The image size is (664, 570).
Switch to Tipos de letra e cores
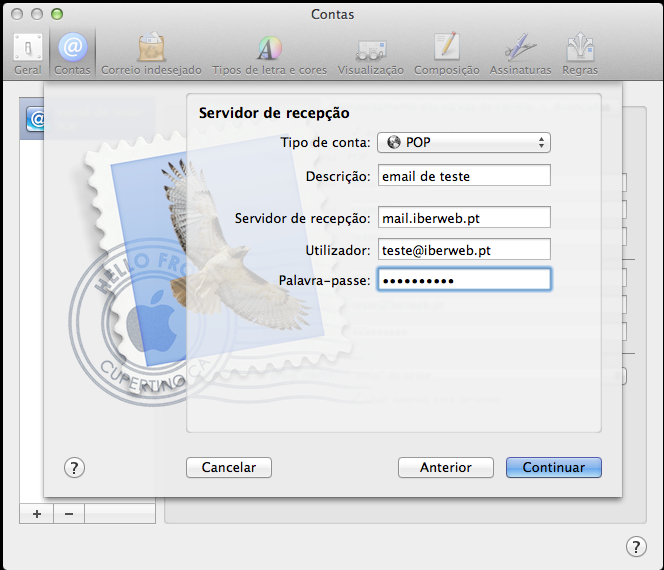coord(270,54)
